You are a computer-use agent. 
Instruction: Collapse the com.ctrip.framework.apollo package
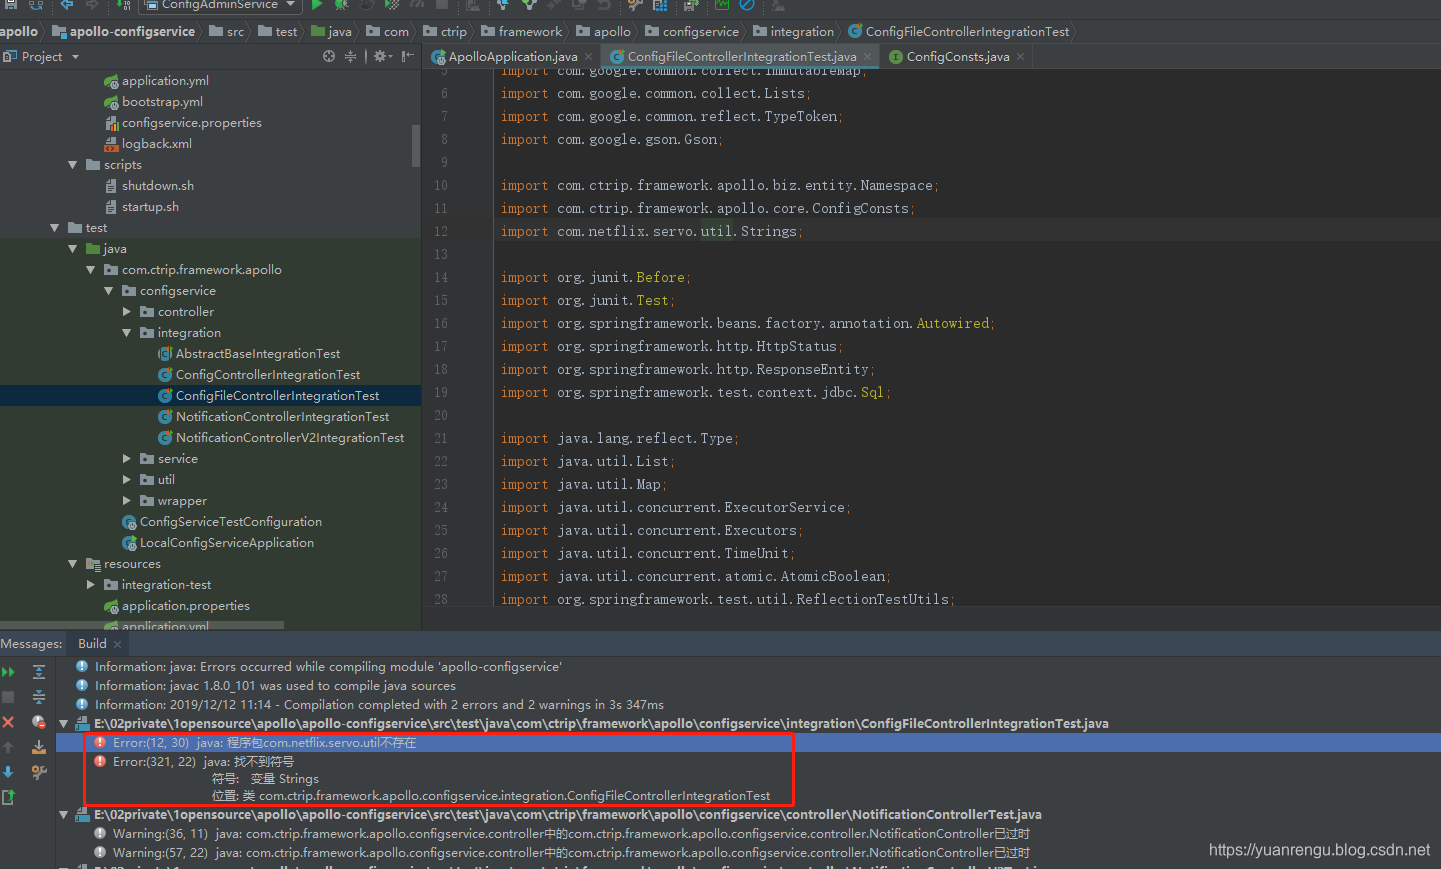click(x=91, y=270)
